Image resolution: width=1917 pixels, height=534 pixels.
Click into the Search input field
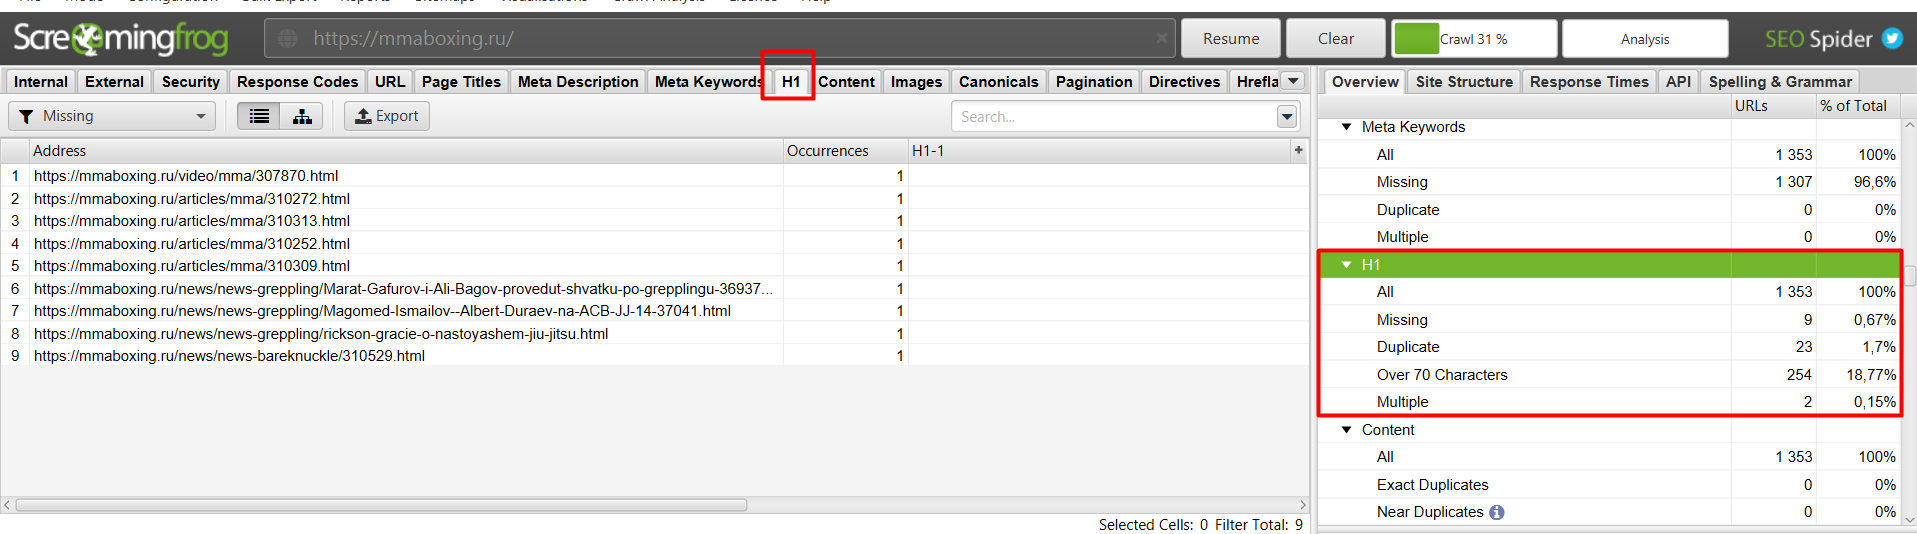click(x=1113, y=117)
